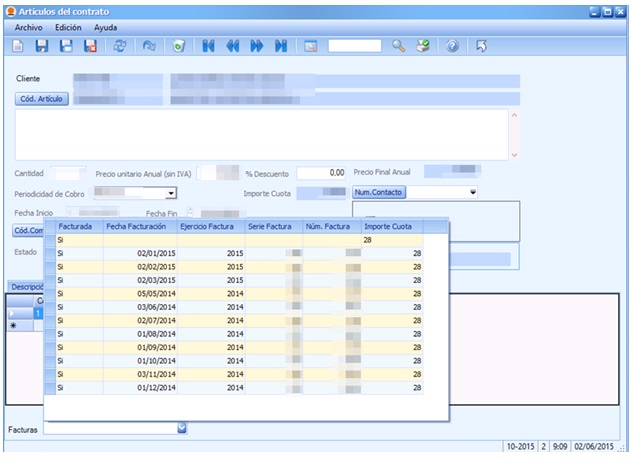The height and width of the screenshot is (464, 633).
Task: Open the Facturas combo box arrow
Action: coord(182,428)
